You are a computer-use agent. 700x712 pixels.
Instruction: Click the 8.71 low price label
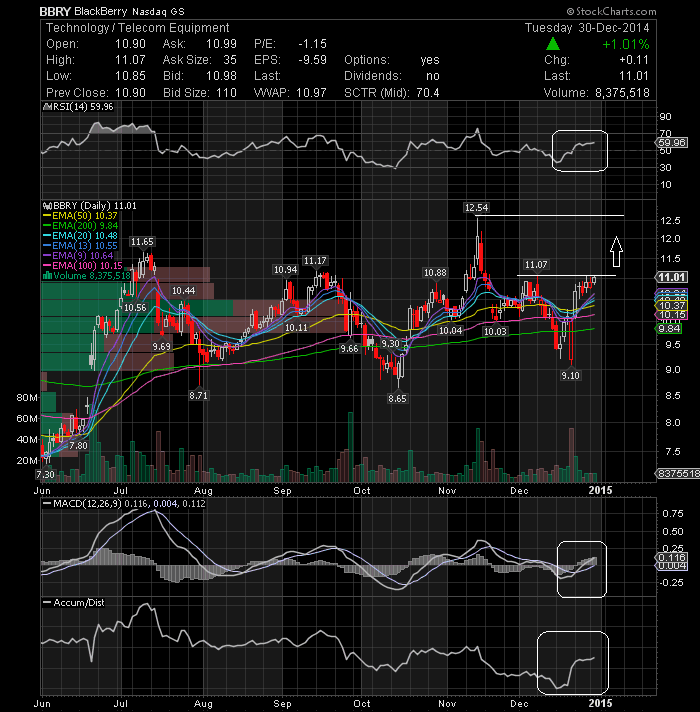pos(198,396)
